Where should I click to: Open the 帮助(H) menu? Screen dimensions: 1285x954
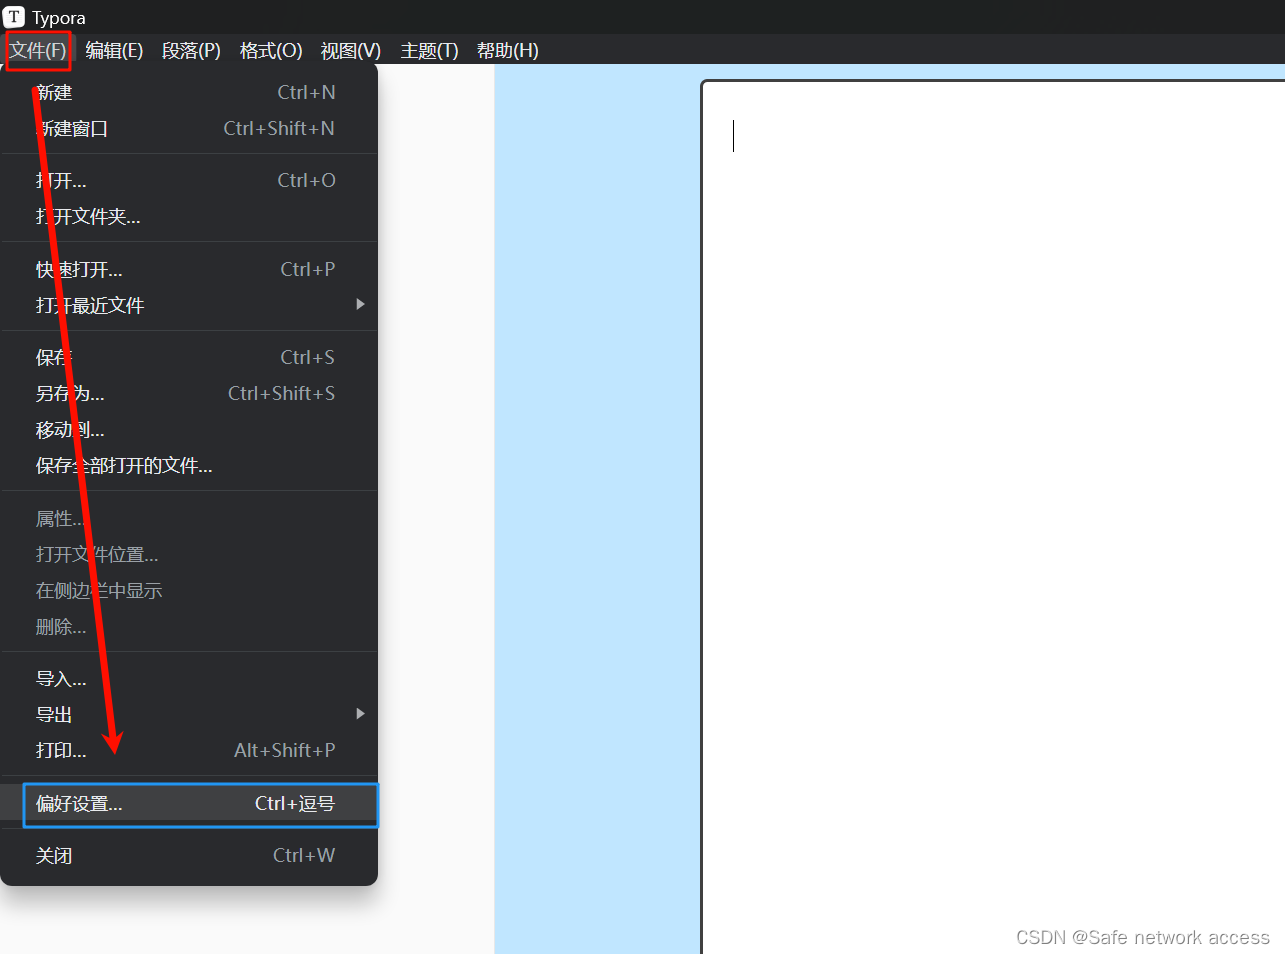(x=507, y=51)
